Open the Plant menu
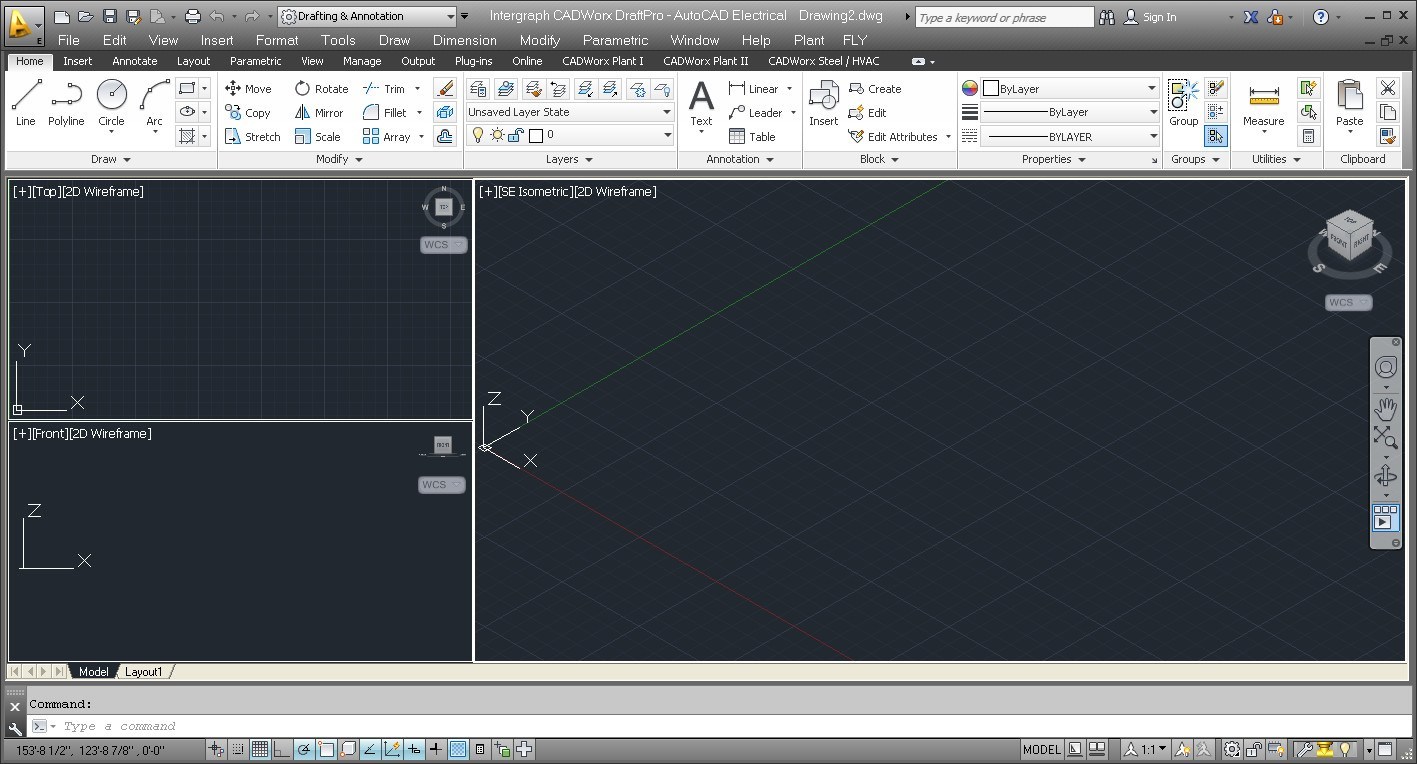This screenshot has height=764, width=1417. [x=809, y=40]
